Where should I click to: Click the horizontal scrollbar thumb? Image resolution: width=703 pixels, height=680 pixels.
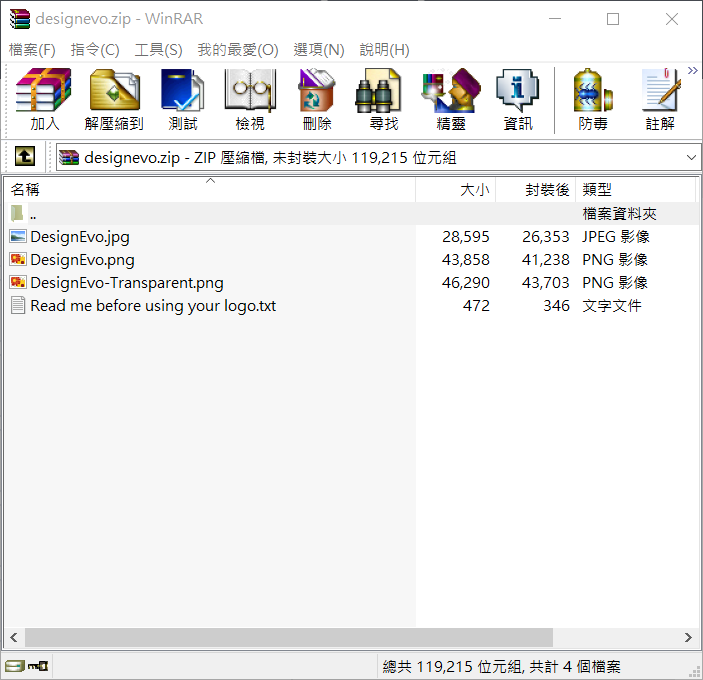point(289,637)
